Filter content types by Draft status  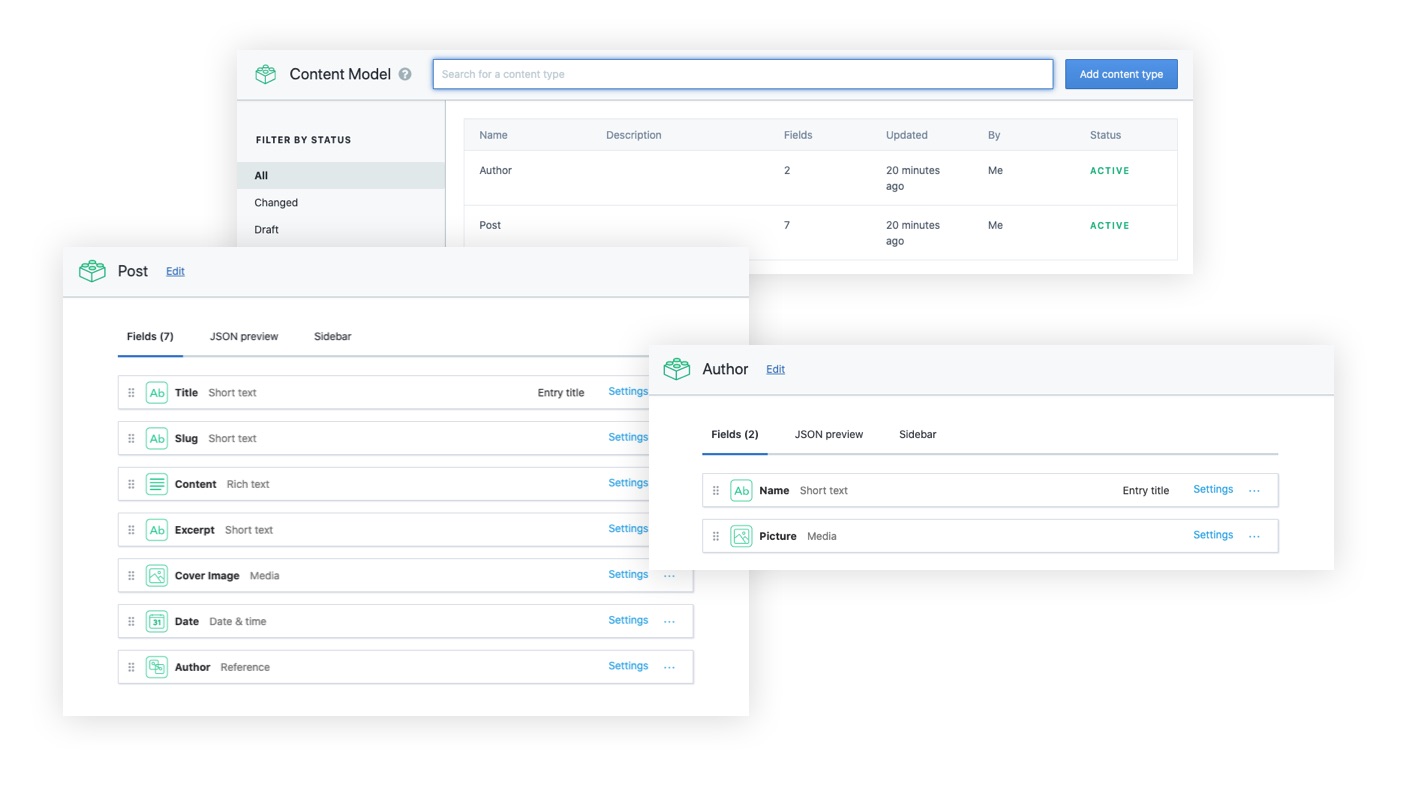click(x=266, y=230)
